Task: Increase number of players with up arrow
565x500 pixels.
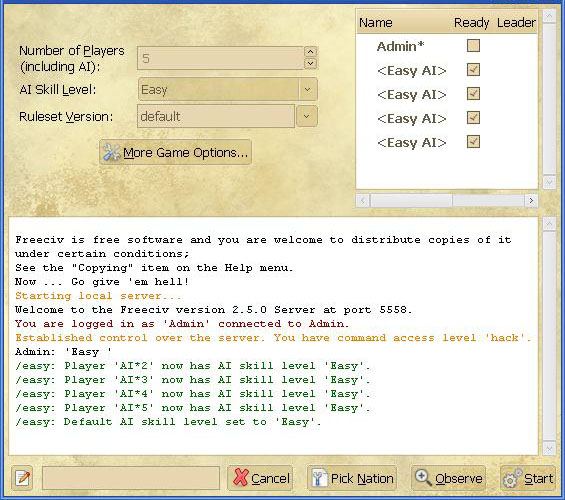Action: point(310,52)
